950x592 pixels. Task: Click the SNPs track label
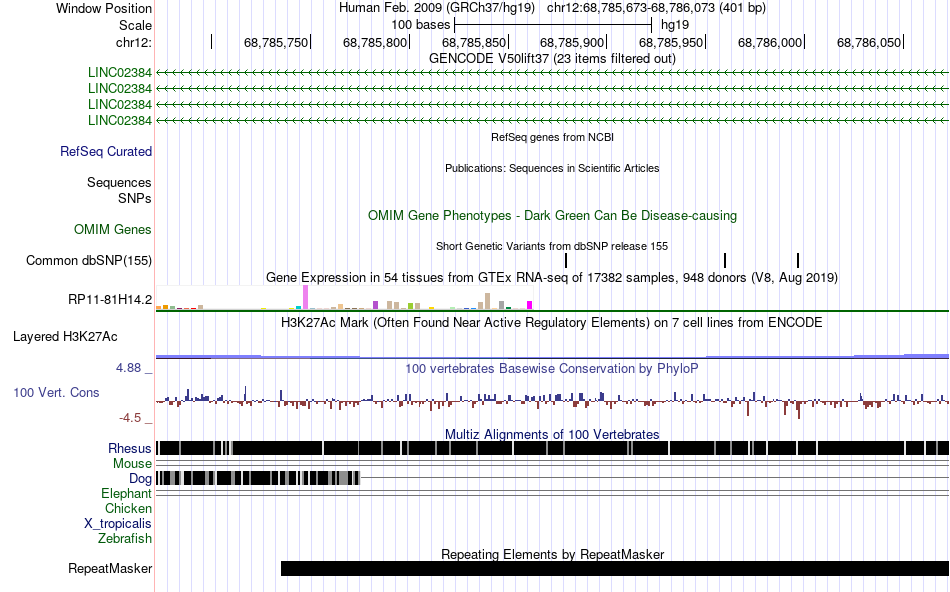coord(135,198)
